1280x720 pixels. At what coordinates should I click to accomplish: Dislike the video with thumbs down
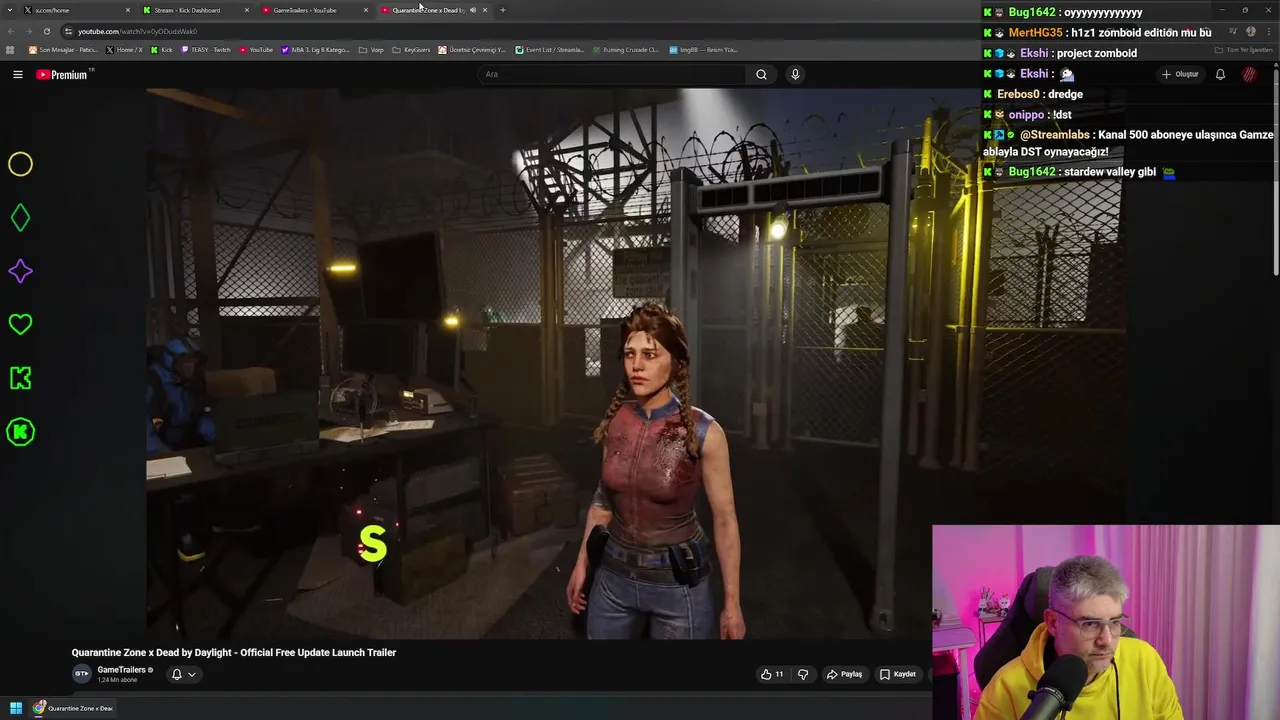pyautogui.click(x=803, y=674)
